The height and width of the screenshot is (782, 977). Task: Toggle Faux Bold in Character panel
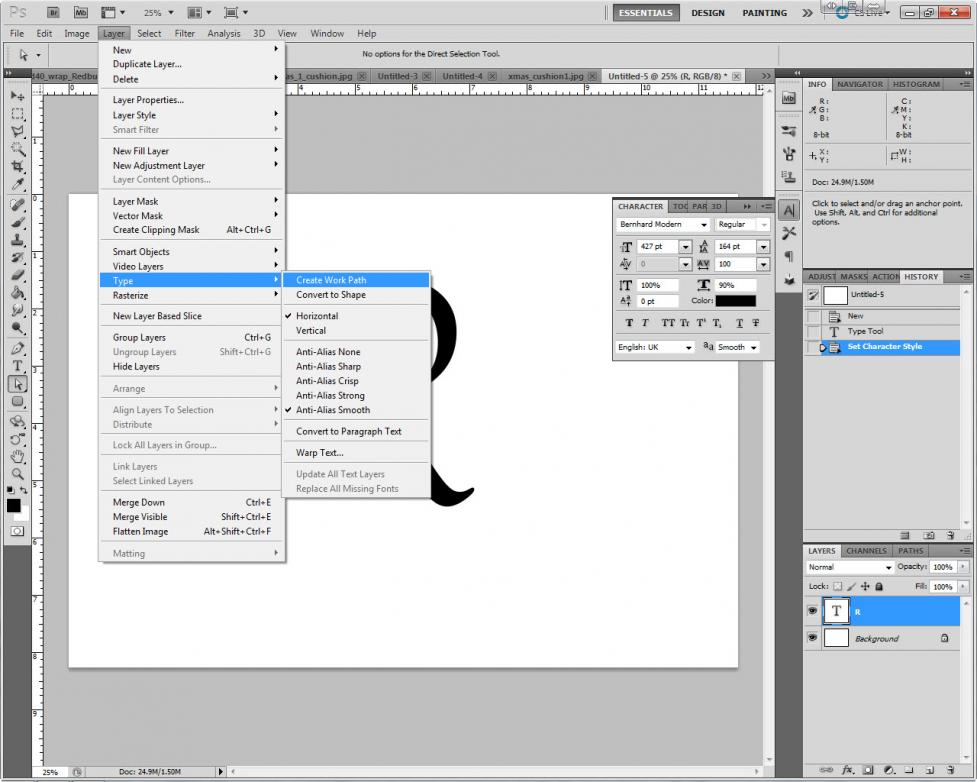629,323
